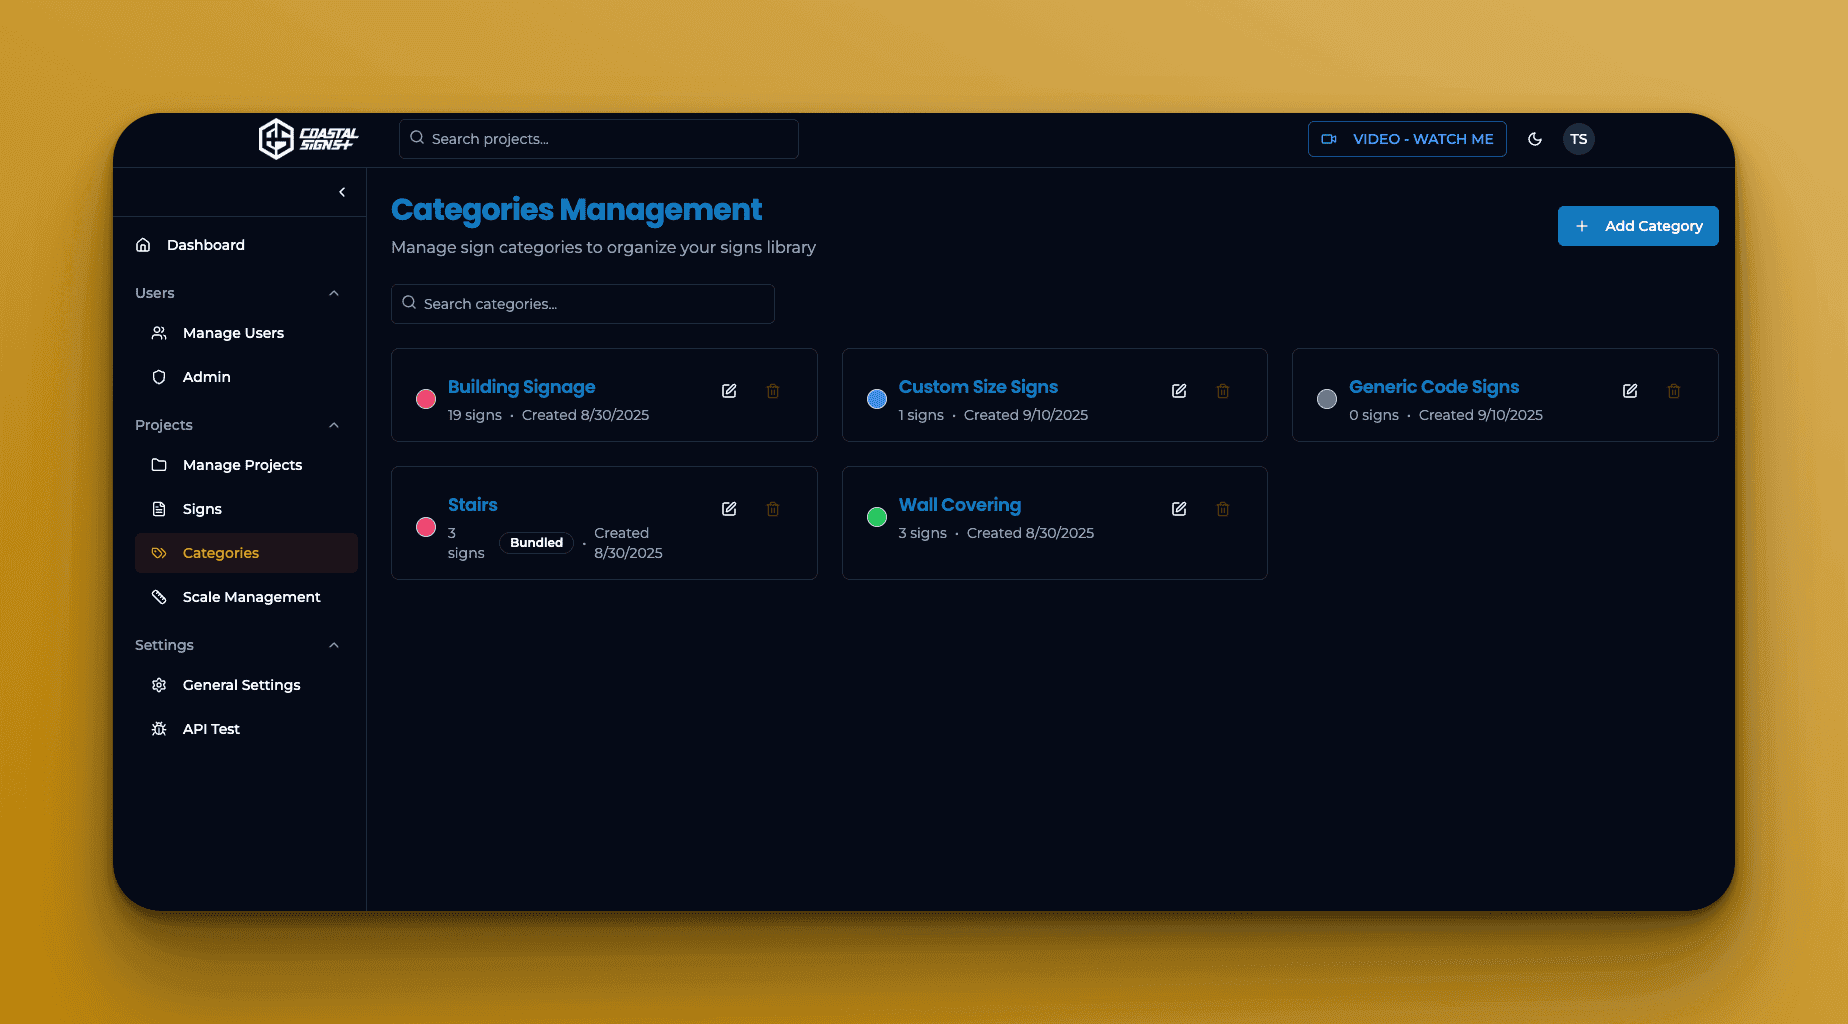Delete the Generic Code Signs category
Image resolution: width=1848 pixels, height=1024 pixels.
pos(1674,391)
